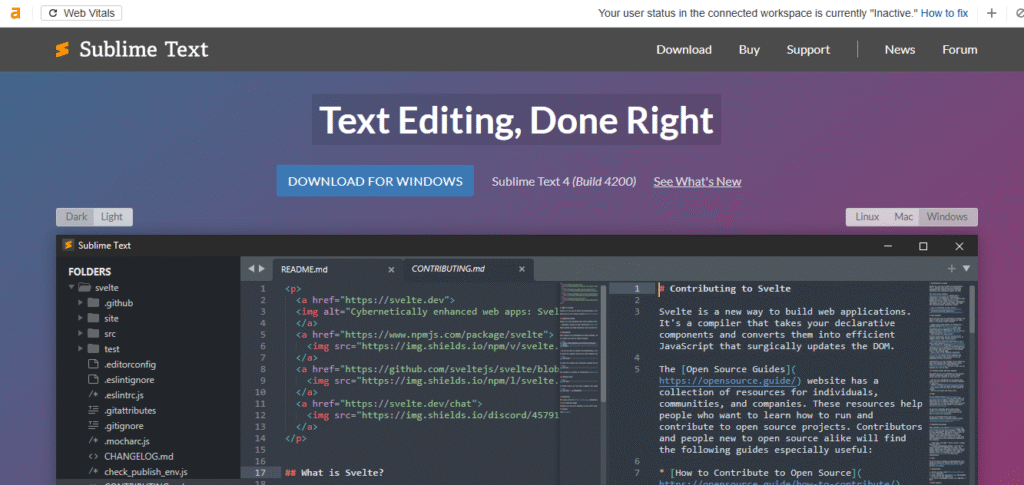This screenshot has width=1024, height=485.
Task: Click DOWNLOAD FOR WINDOWS button
Action: (x=376, y=181)
